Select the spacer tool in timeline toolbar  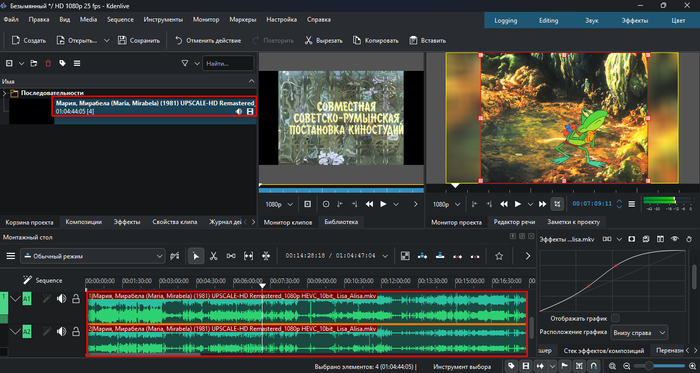(231, 256)
